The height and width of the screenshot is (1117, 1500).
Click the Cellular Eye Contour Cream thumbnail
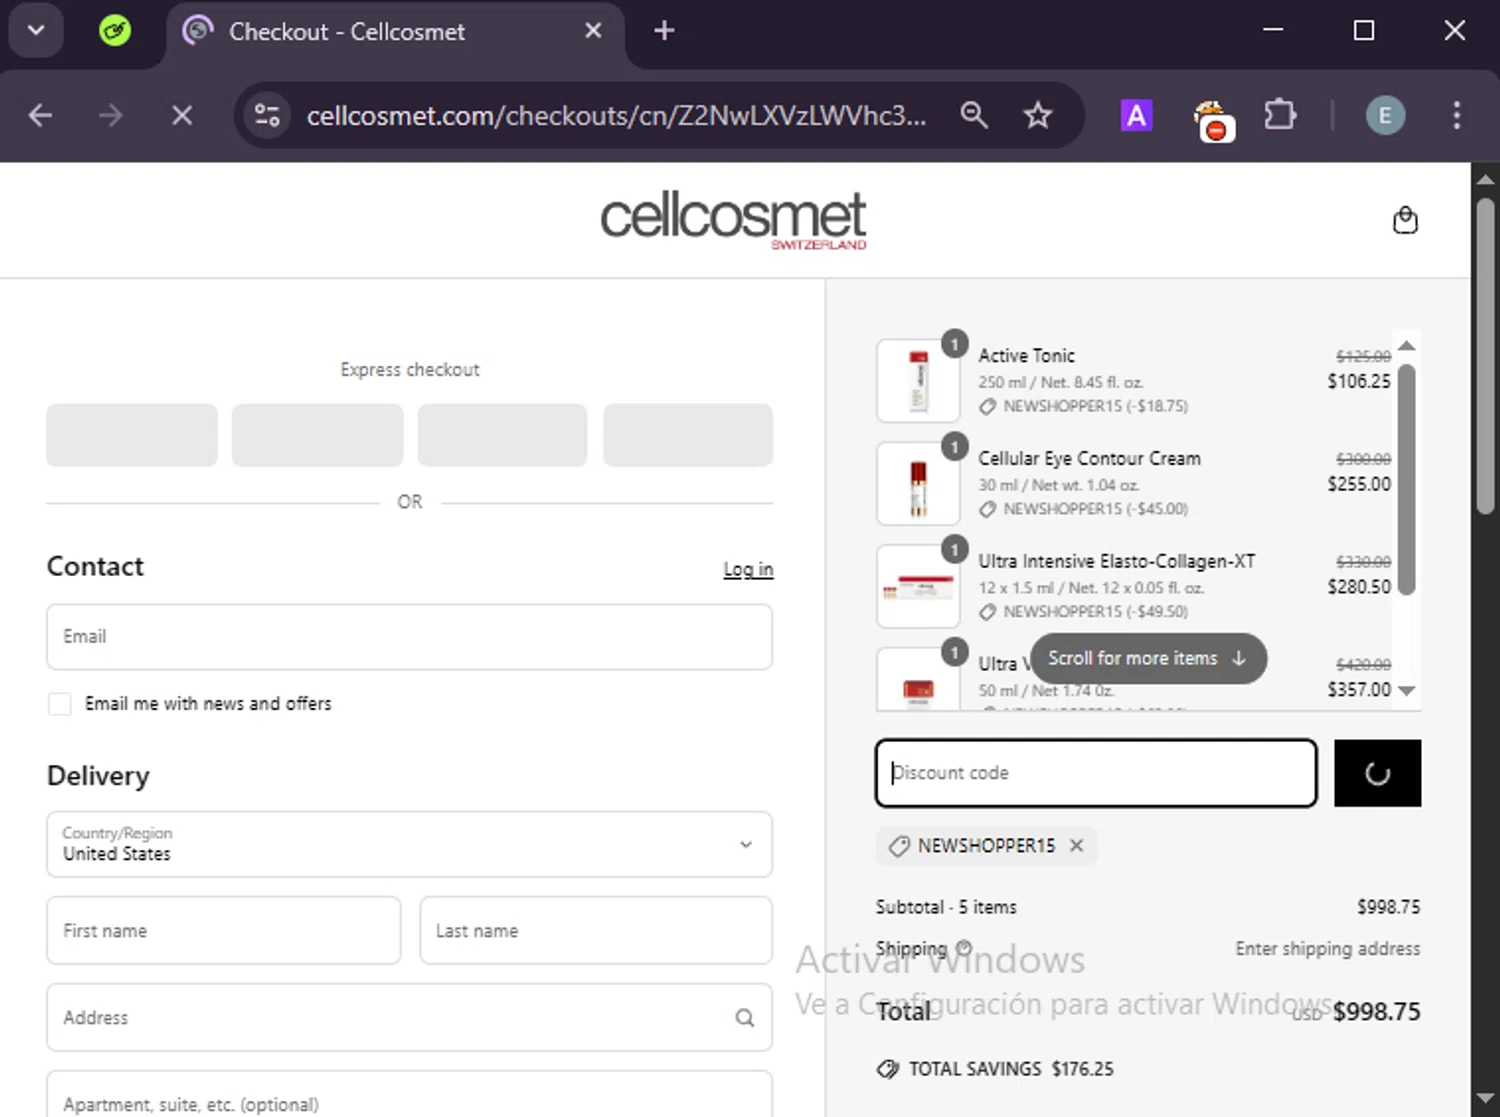[918, 484]
